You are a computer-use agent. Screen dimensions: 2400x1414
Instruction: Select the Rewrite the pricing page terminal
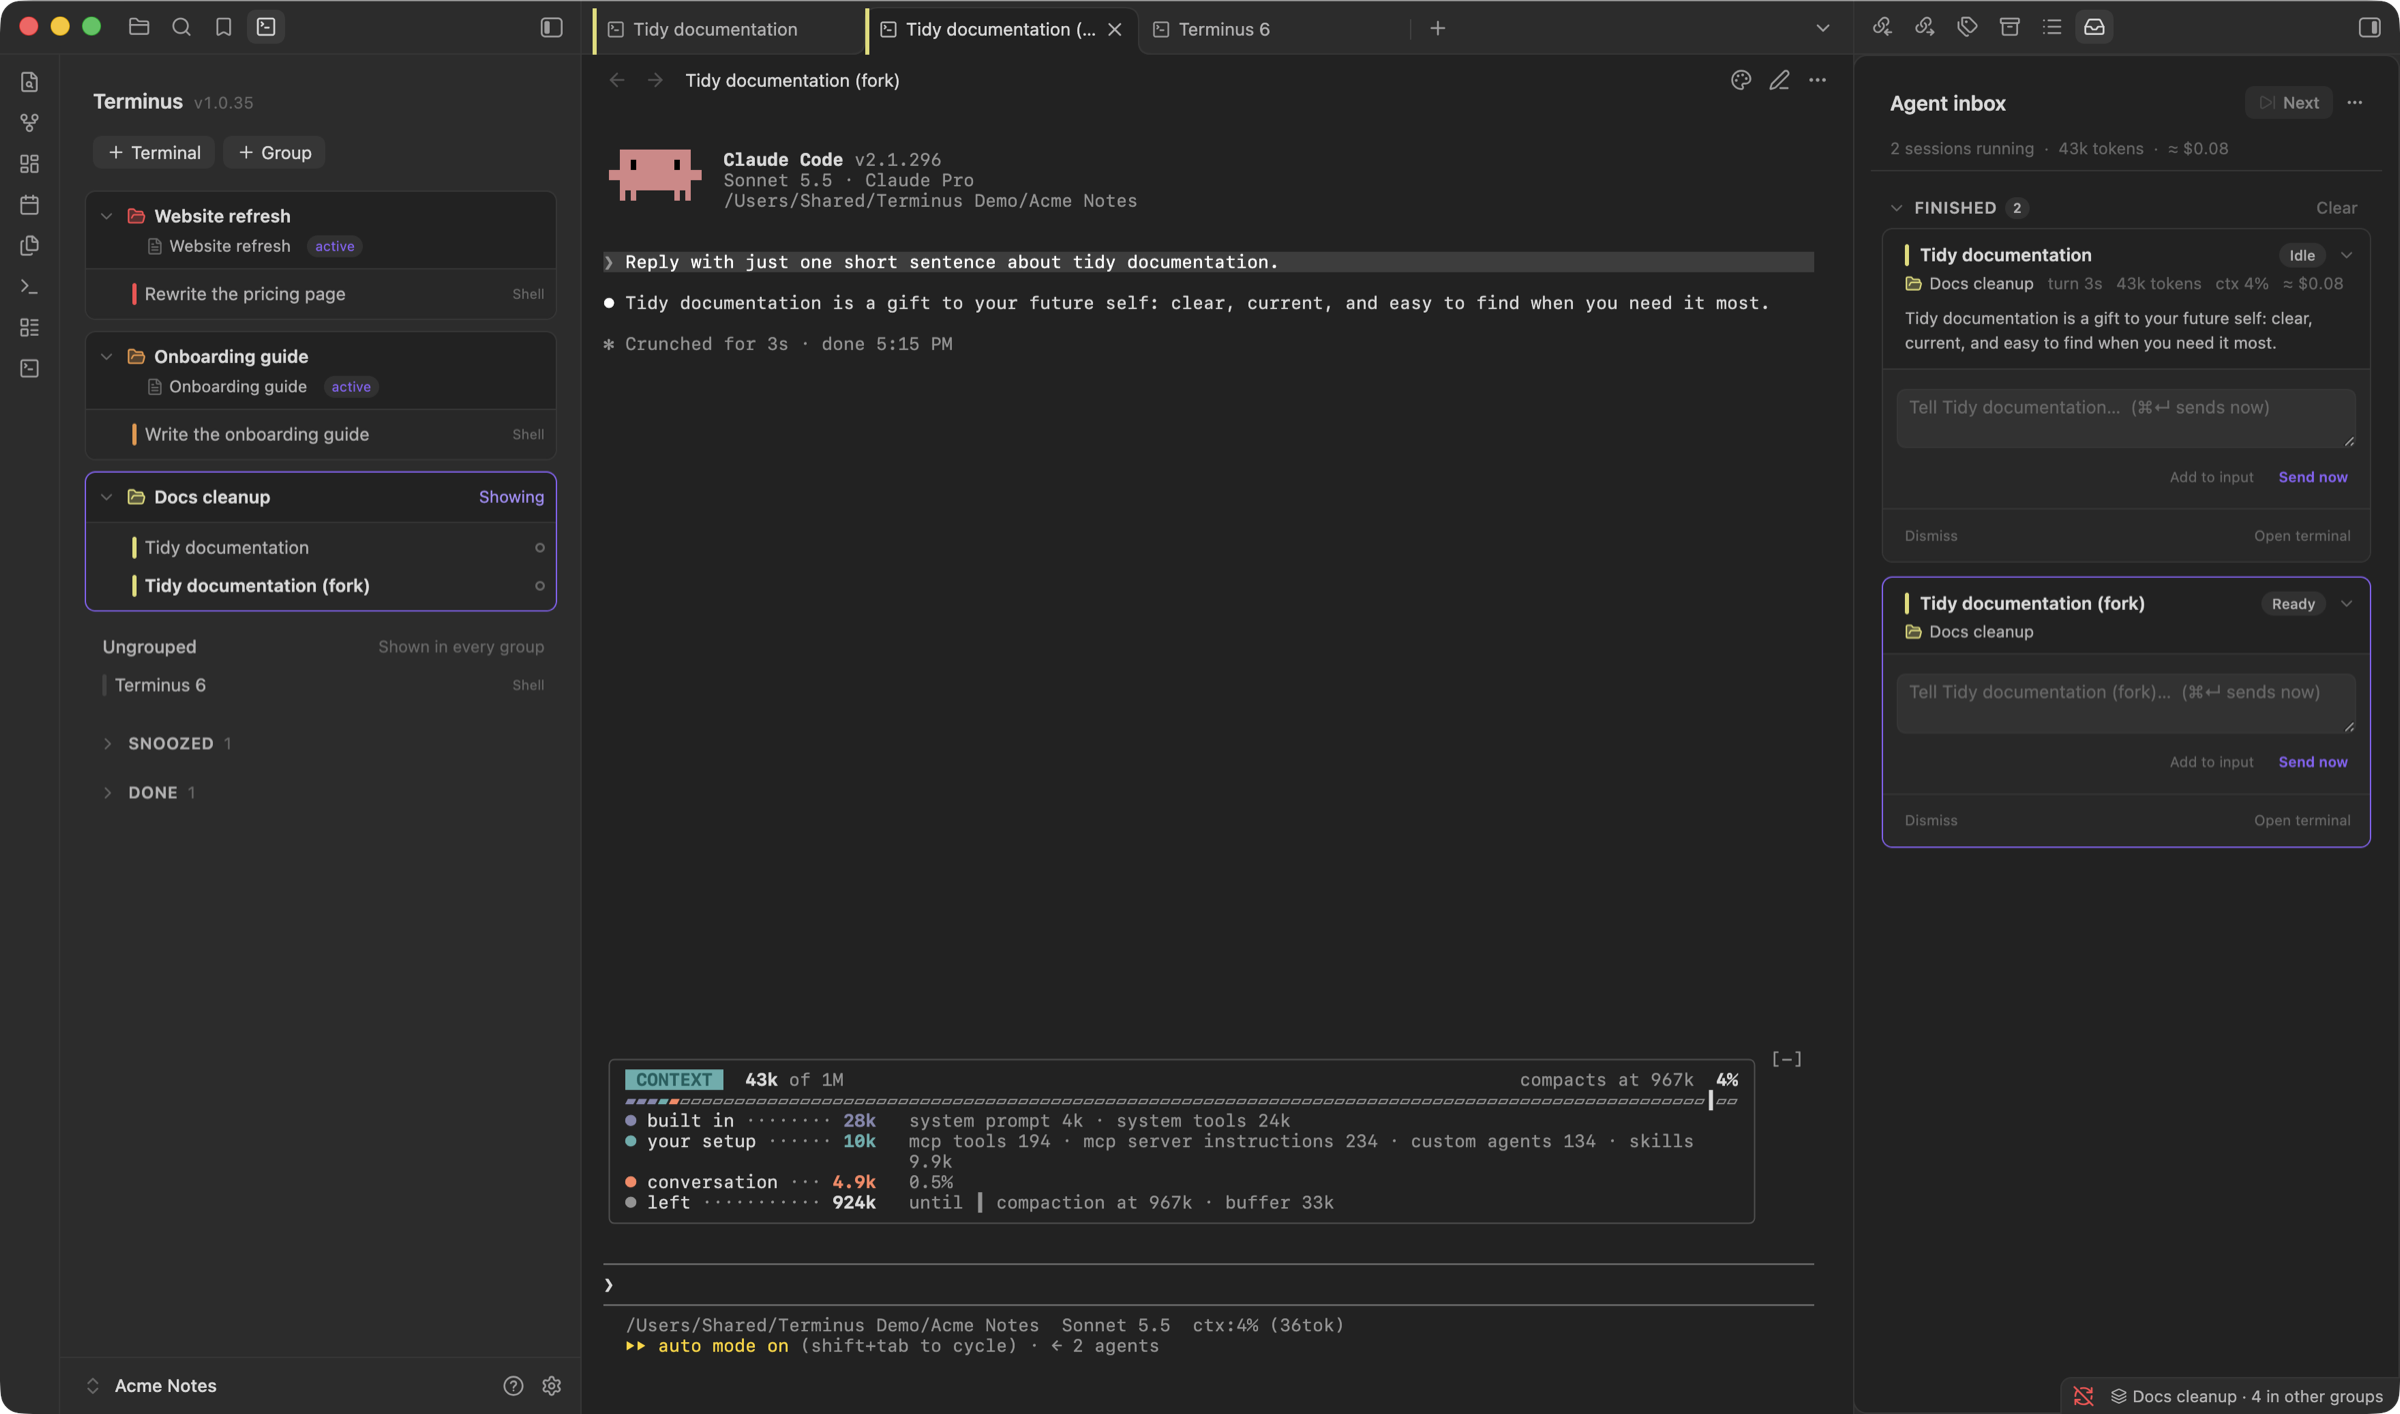tap(321, 294)
